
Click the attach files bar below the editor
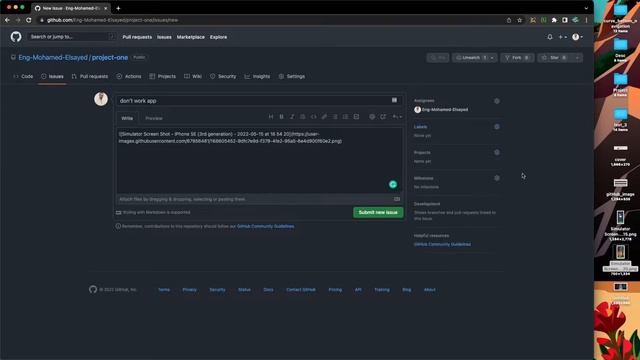click(259, 199)
